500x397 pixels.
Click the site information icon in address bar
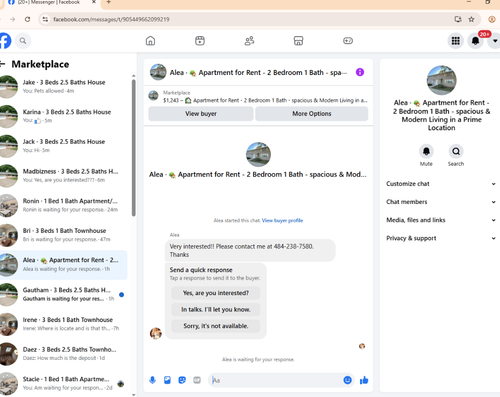[45, 19]
